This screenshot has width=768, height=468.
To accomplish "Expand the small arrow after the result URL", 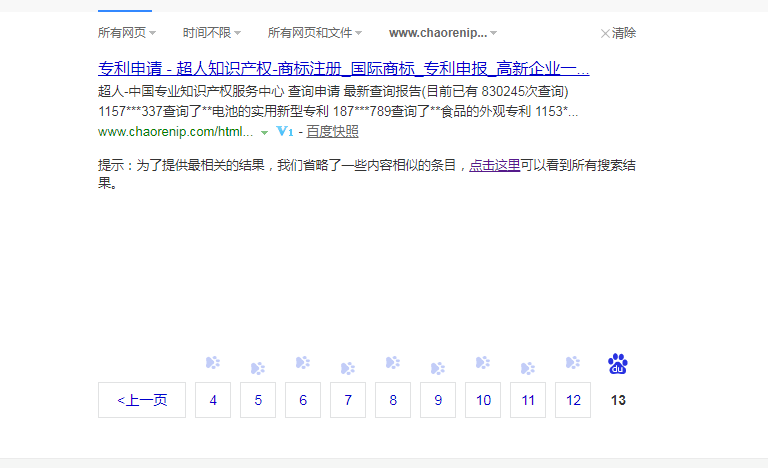I will pos(264,133).
